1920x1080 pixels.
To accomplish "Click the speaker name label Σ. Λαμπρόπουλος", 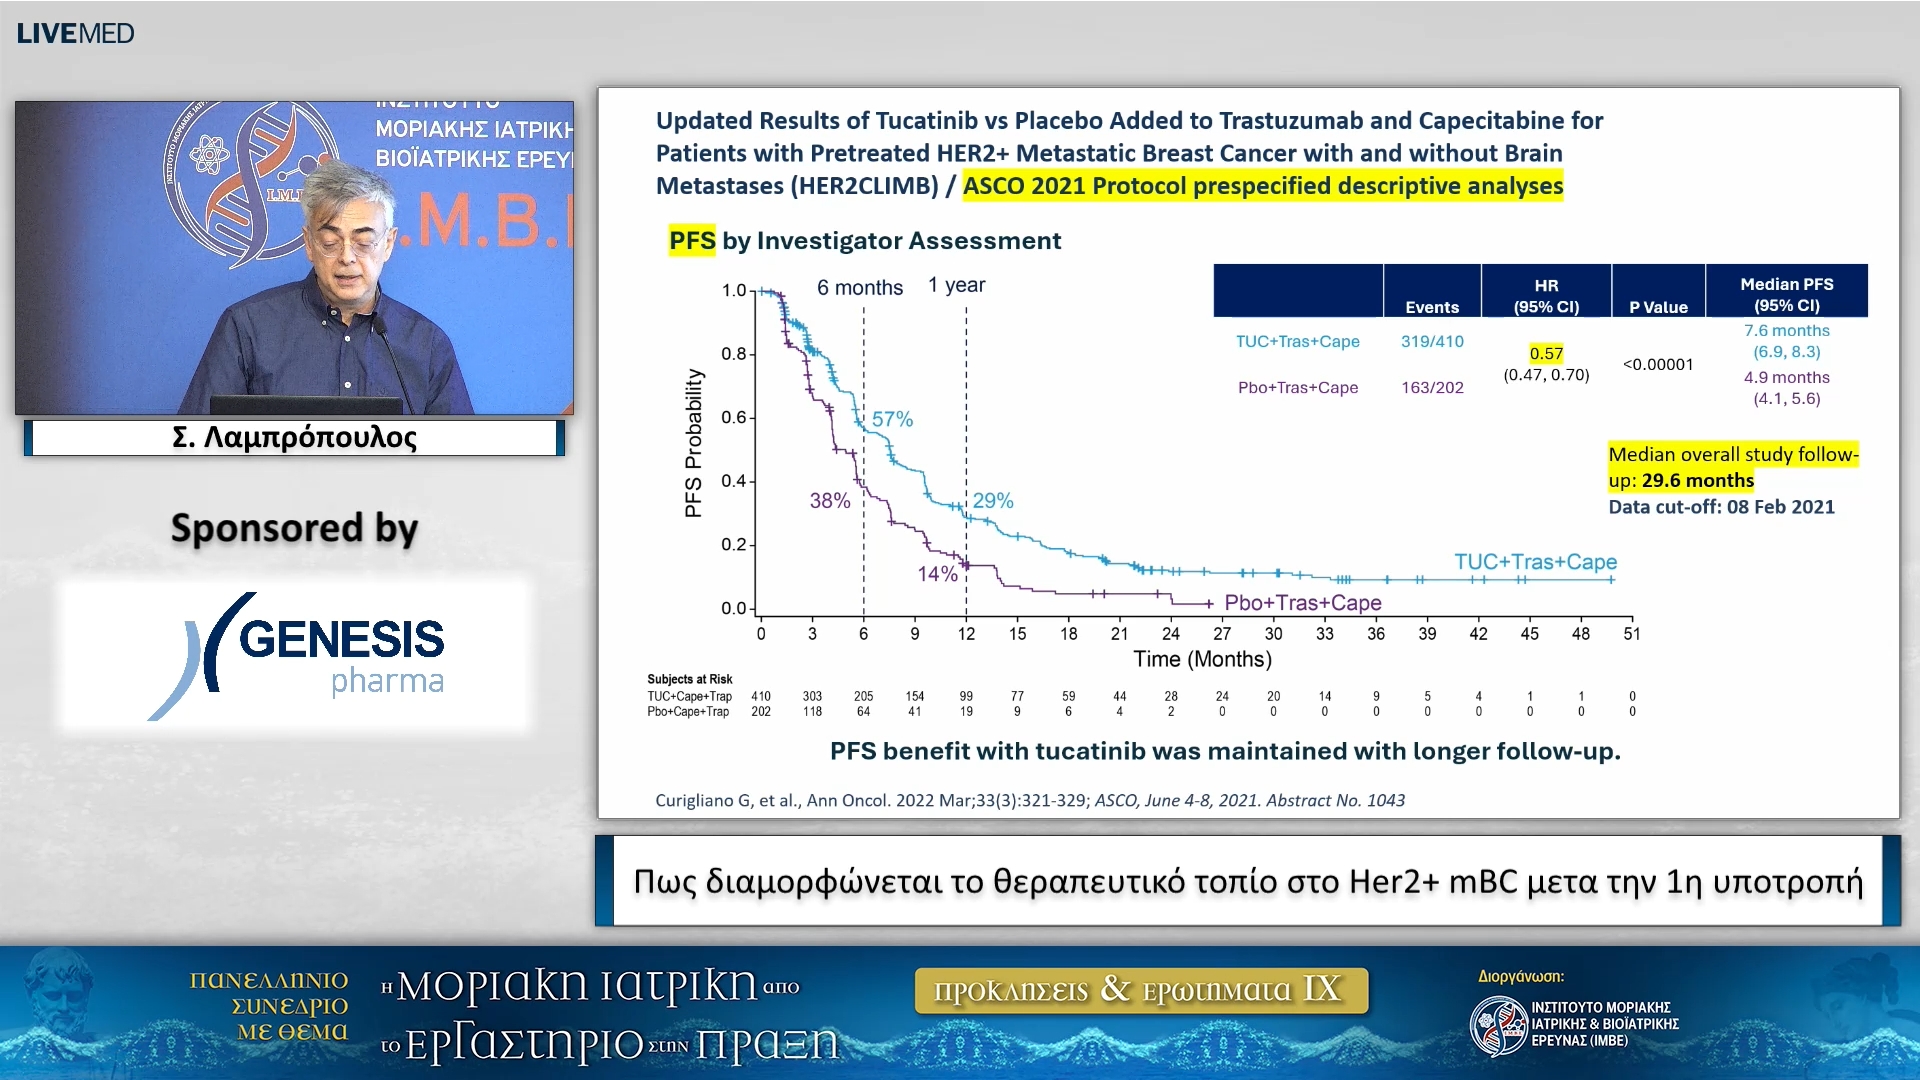I will point(294,438).
